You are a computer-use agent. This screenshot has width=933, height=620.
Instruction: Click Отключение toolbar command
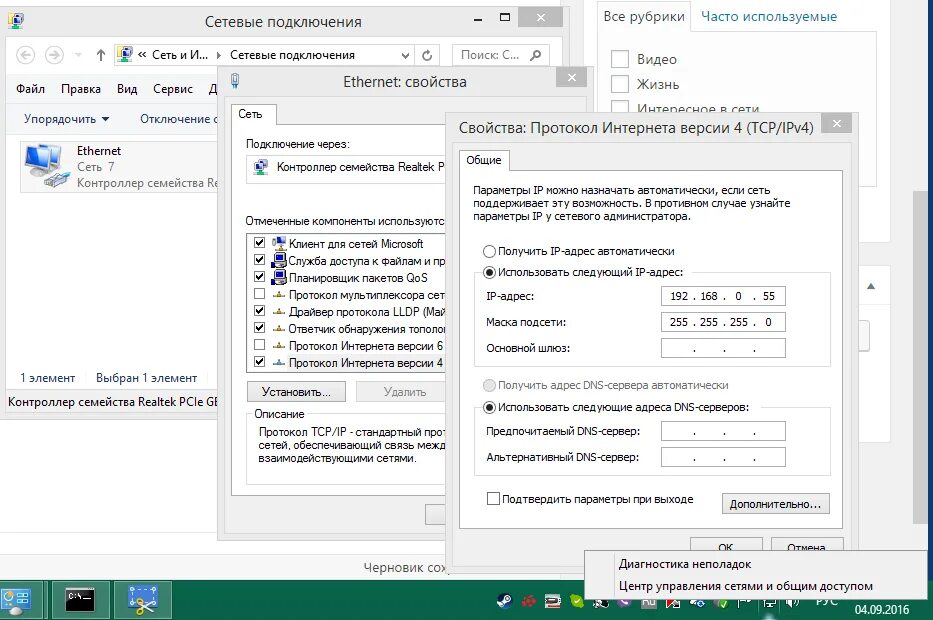click(x=179, y=119)
